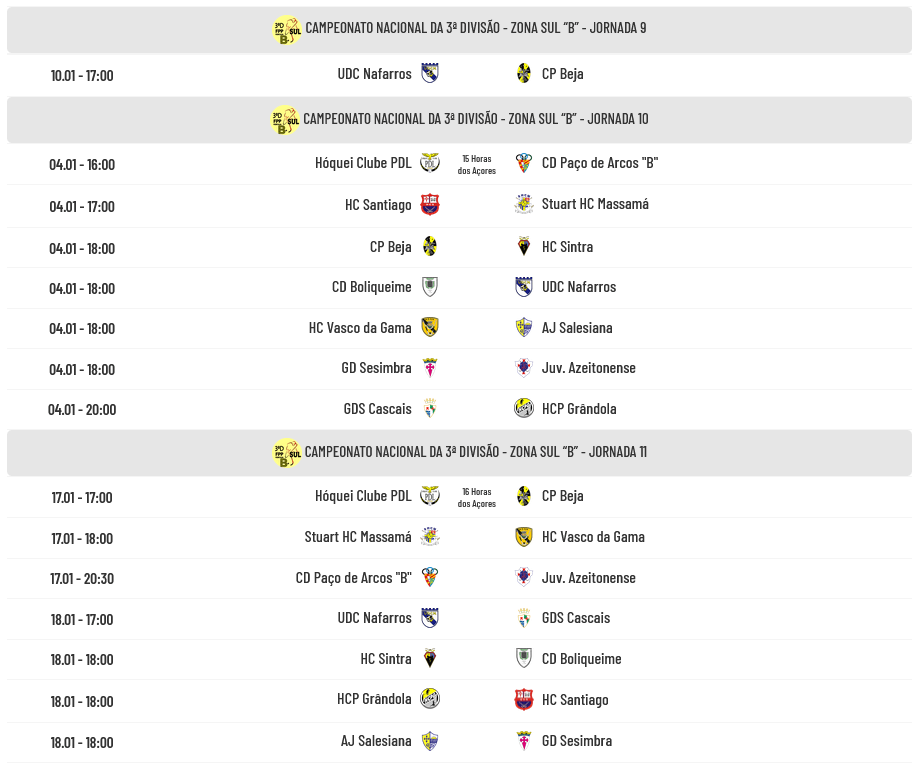Click the Zona Sul B logo in Jornada 11 header
Image resolution: width=920 pixels, height=769 pixels.
point(287,453)
